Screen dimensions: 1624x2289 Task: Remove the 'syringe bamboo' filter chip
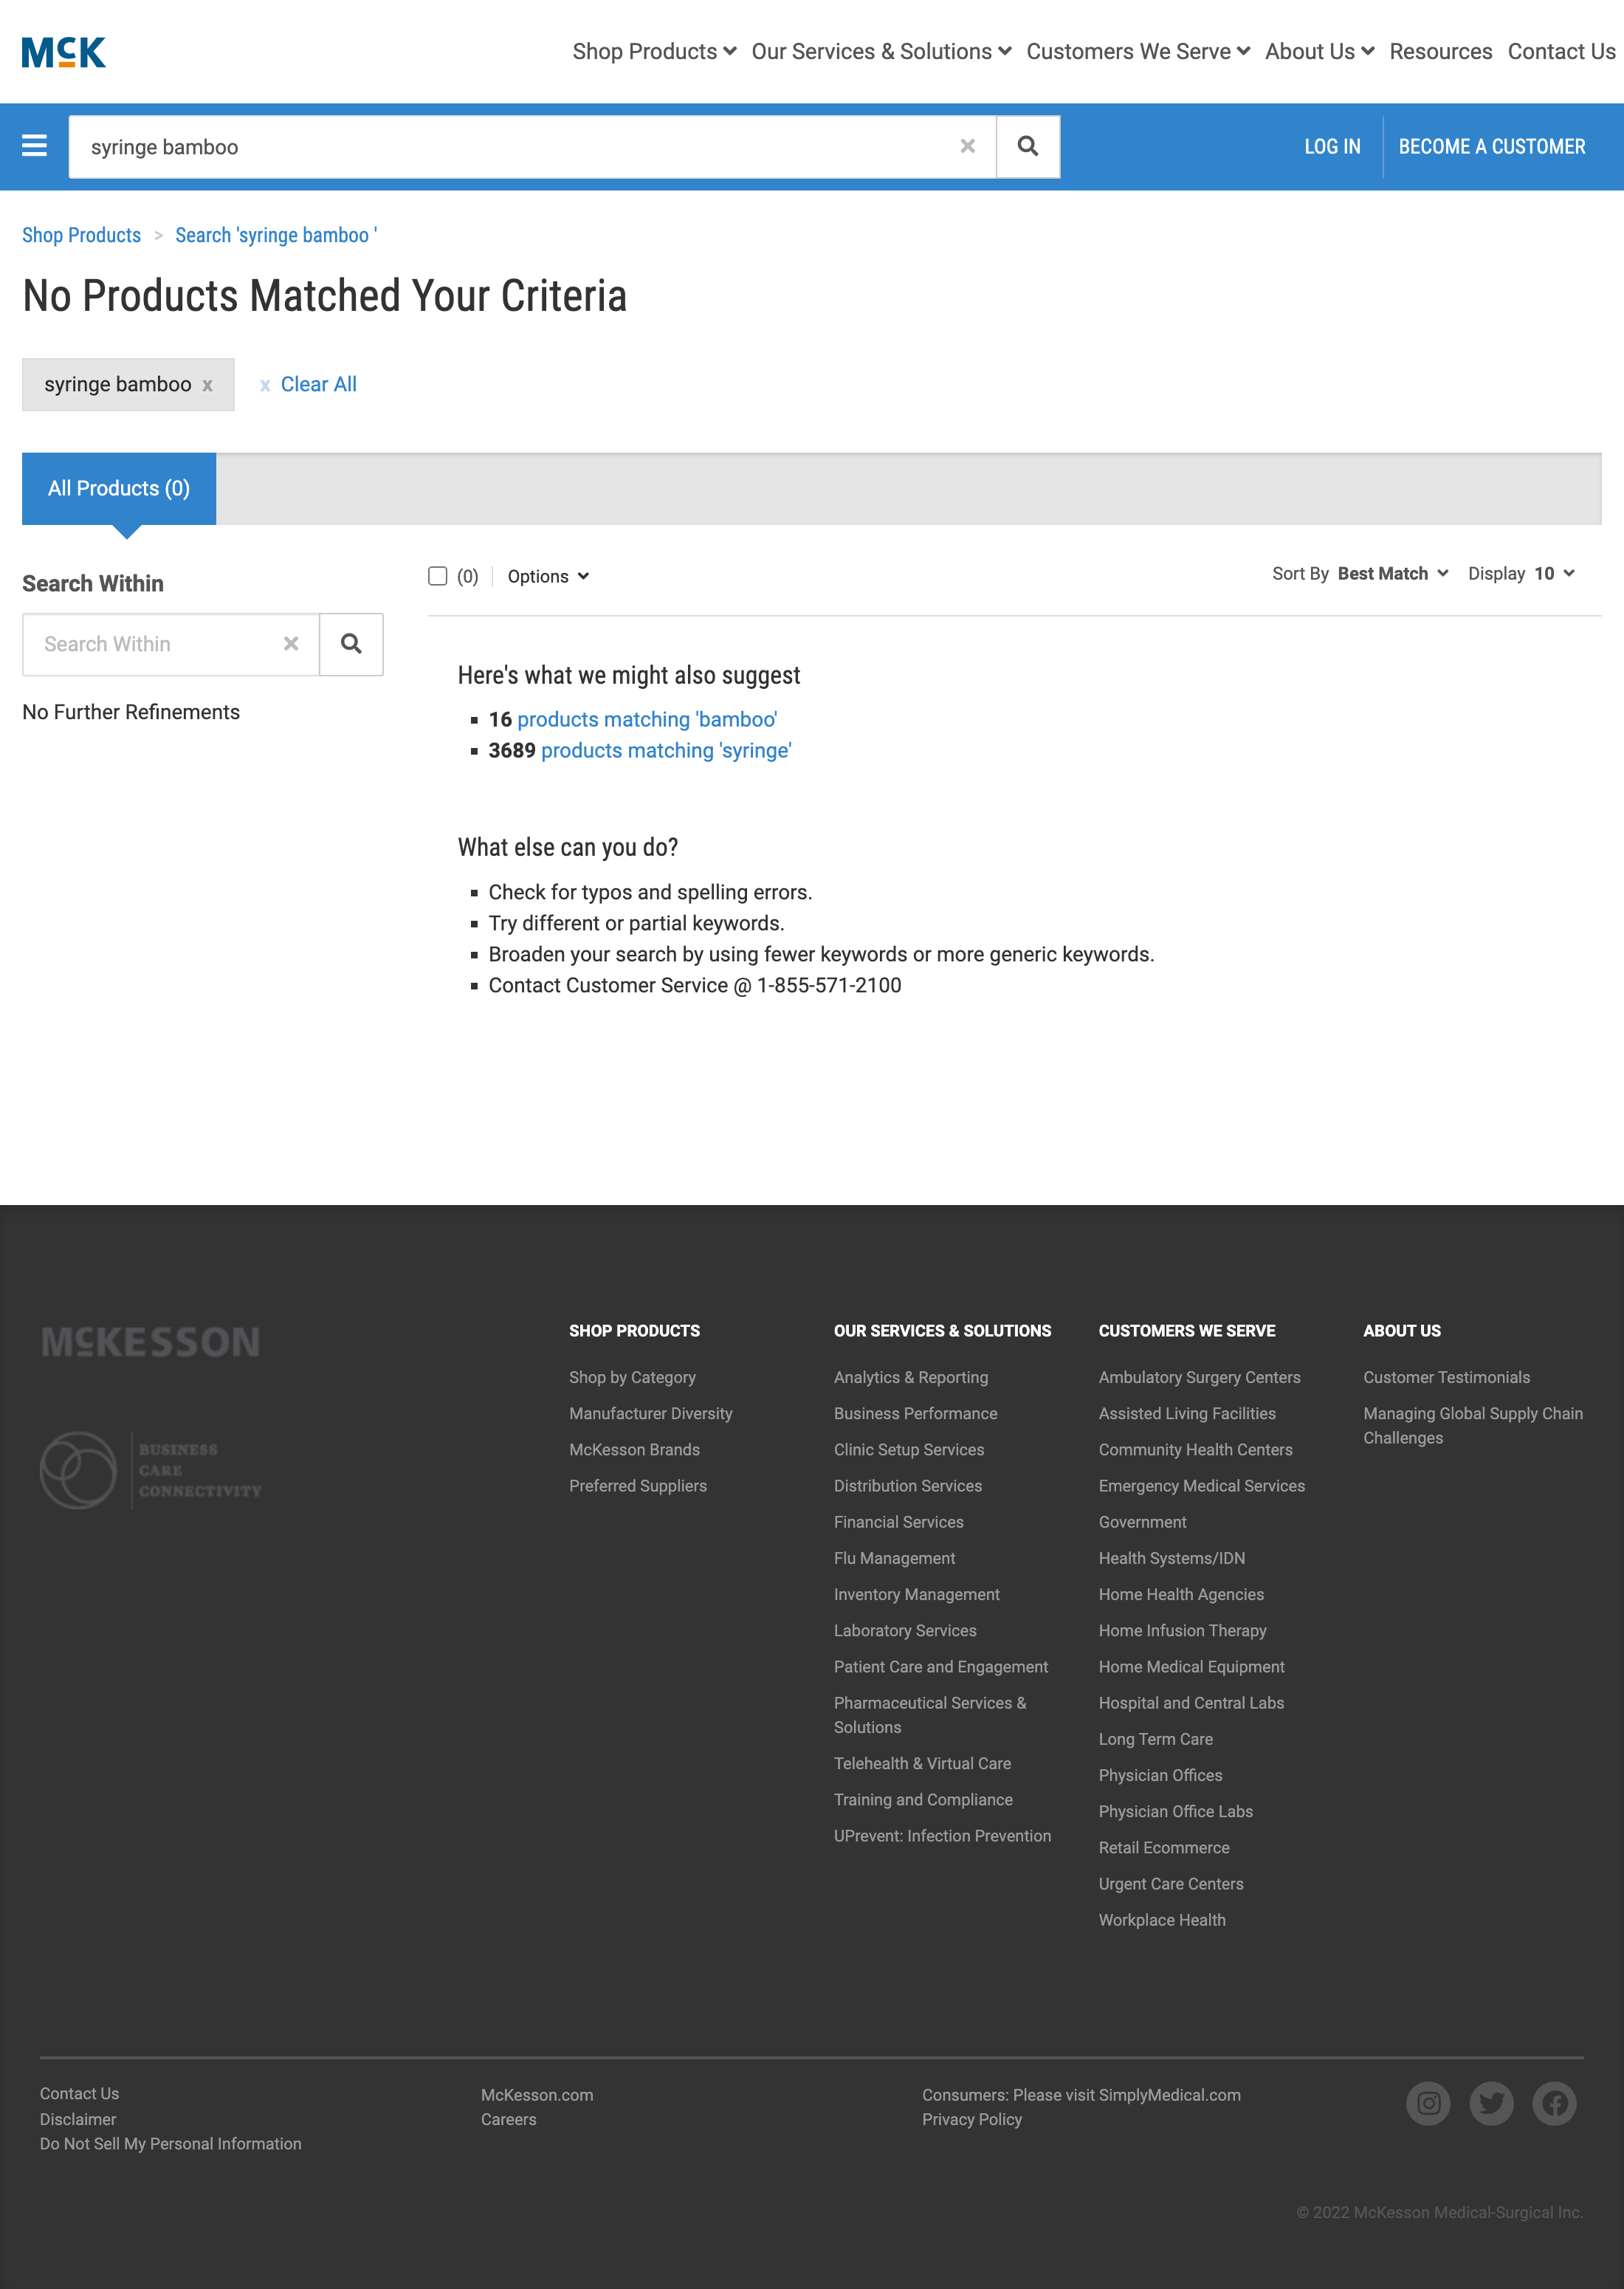(x=208, y=384)
